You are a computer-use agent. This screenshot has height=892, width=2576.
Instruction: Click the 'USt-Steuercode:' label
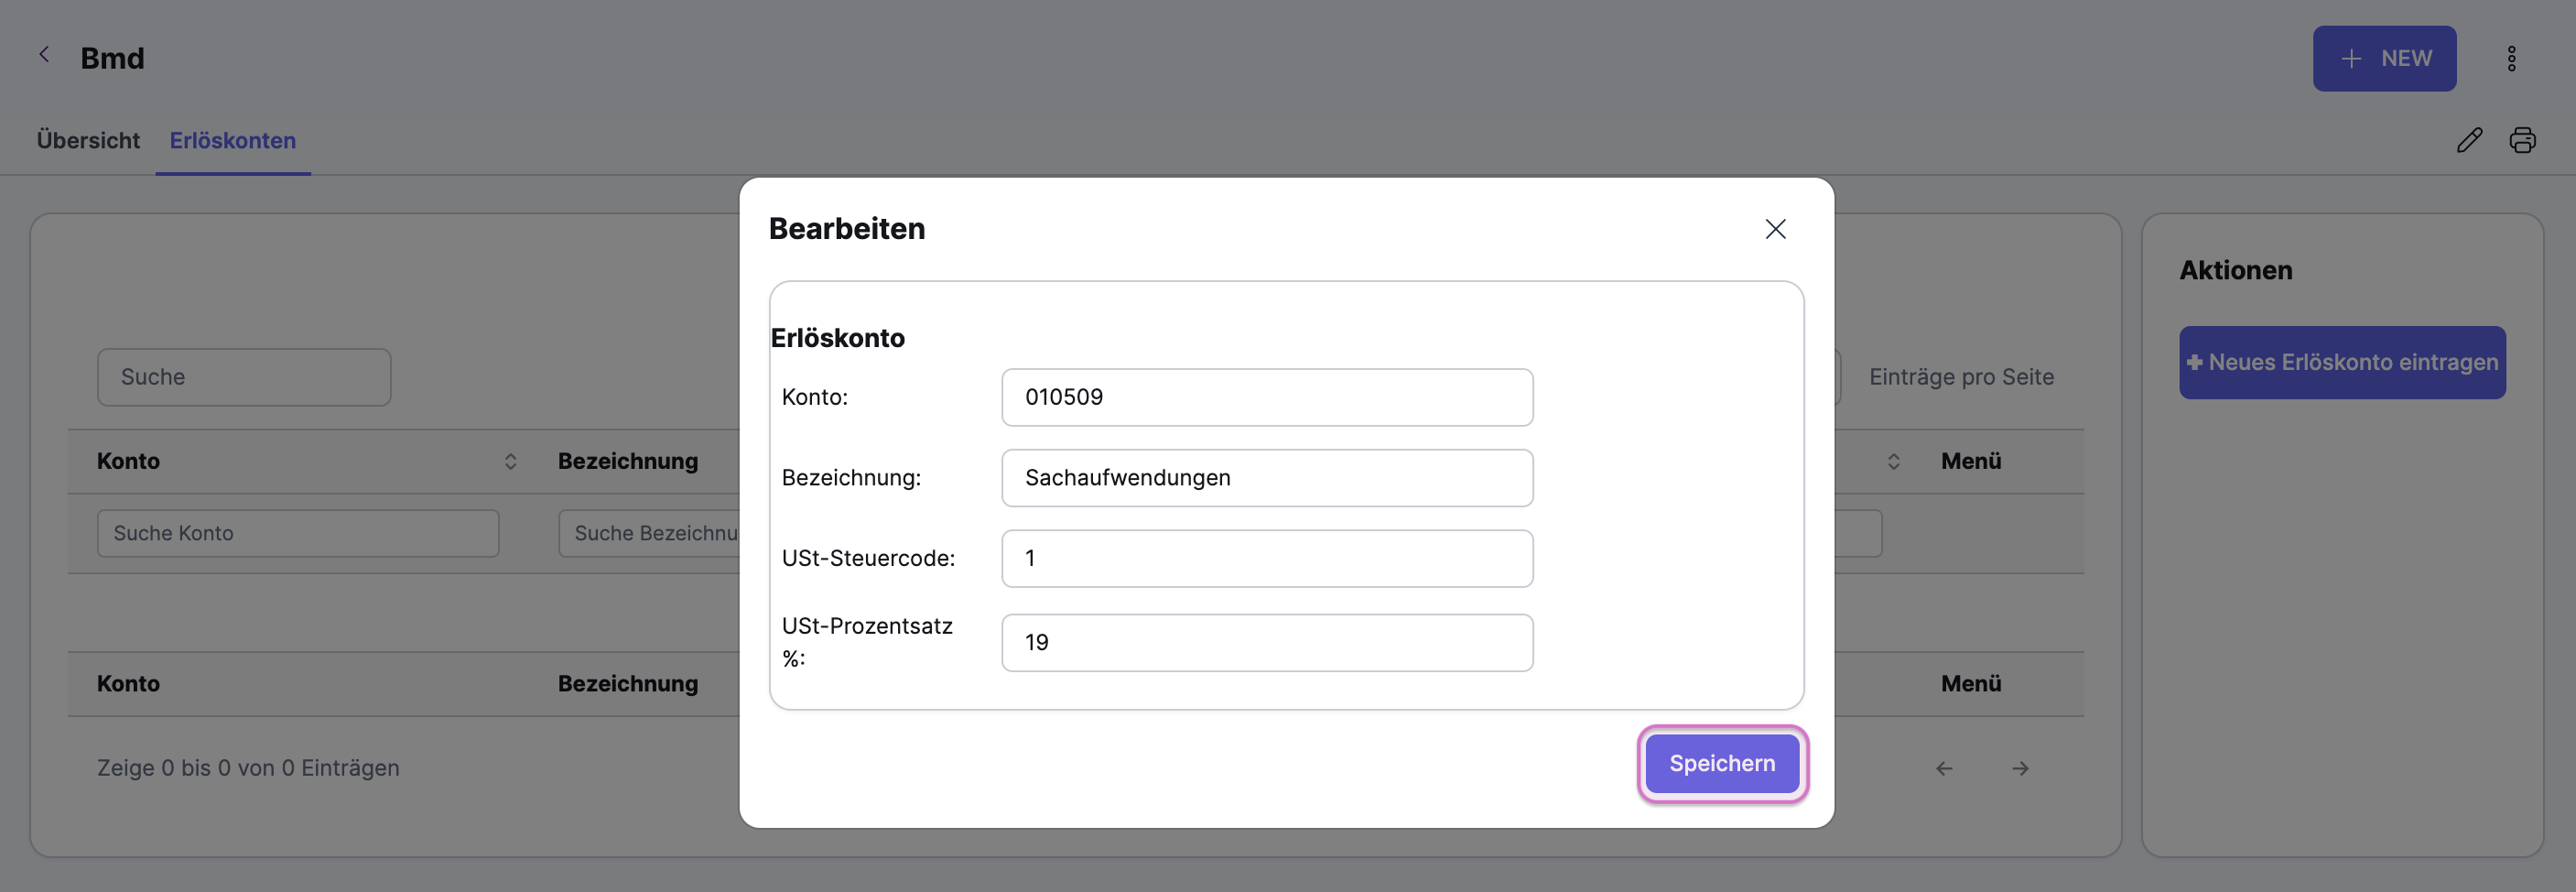[868, 559]
